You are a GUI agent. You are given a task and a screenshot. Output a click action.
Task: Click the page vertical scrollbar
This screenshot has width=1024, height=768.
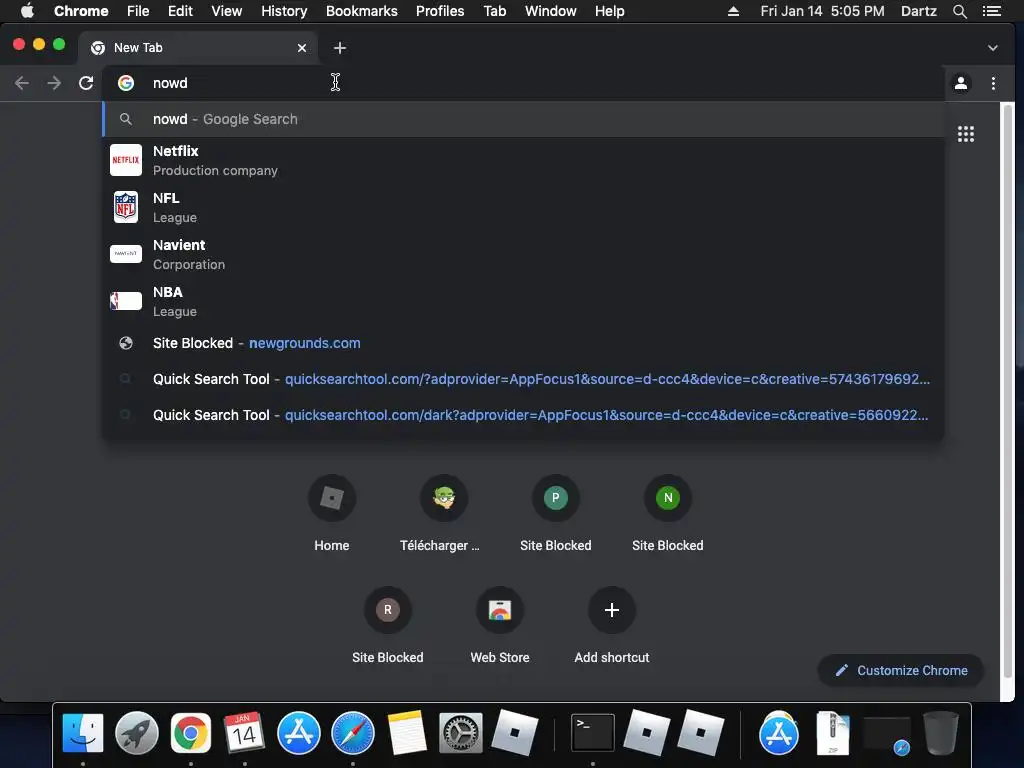tap(1008, 392)
